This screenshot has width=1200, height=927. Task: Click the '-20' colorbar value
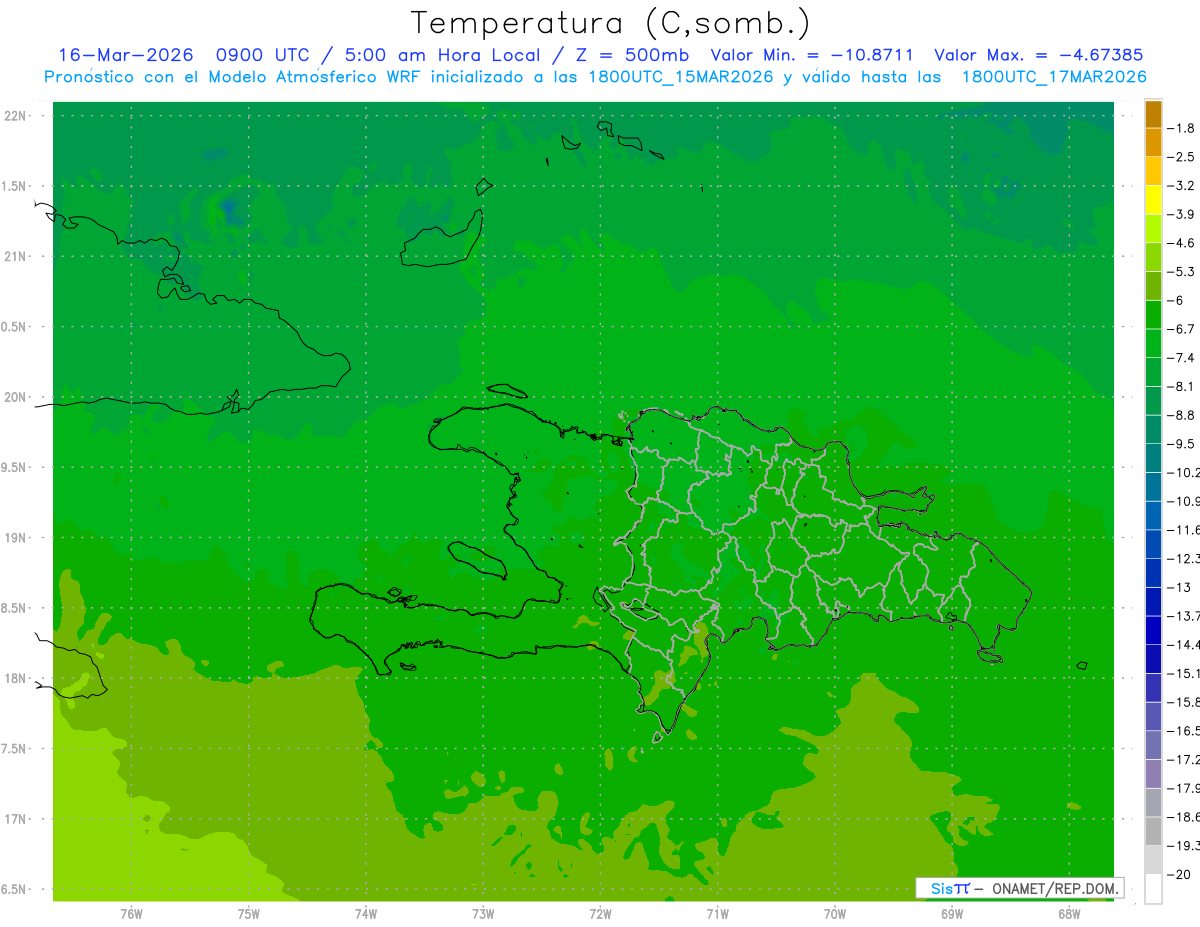tap(1178, 875)
